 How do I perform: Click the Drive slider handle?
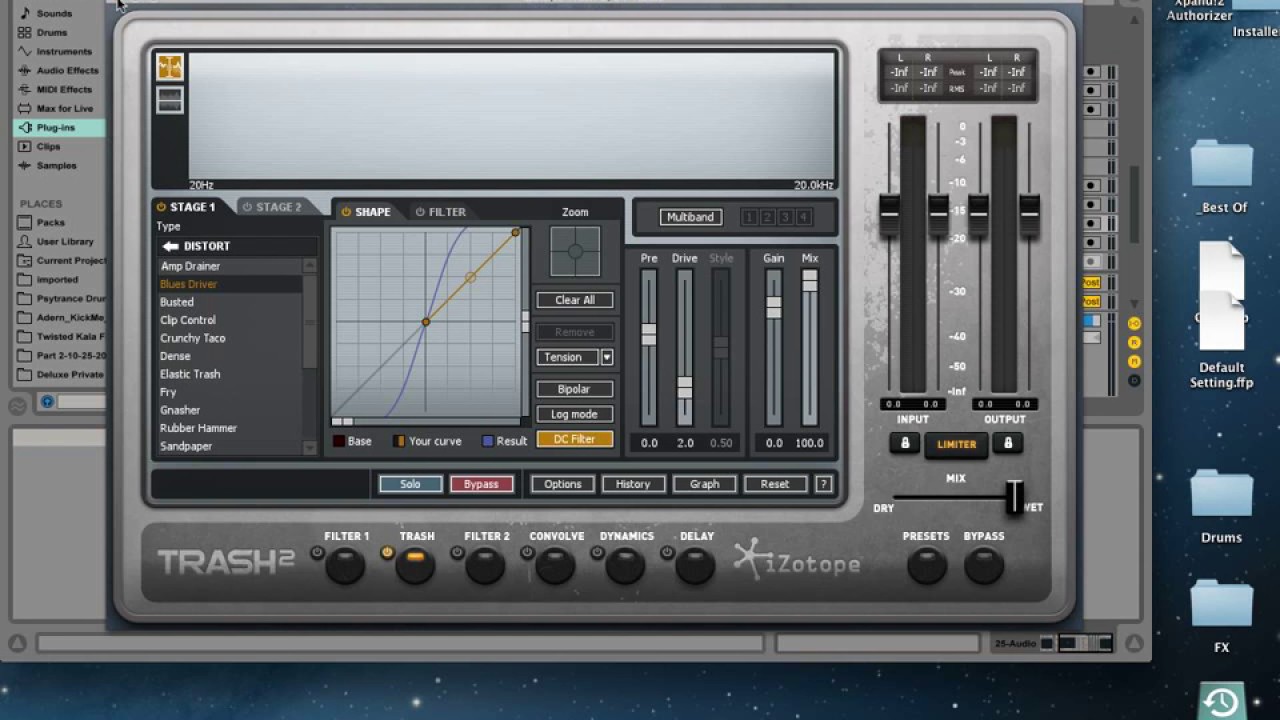(684, 387)
